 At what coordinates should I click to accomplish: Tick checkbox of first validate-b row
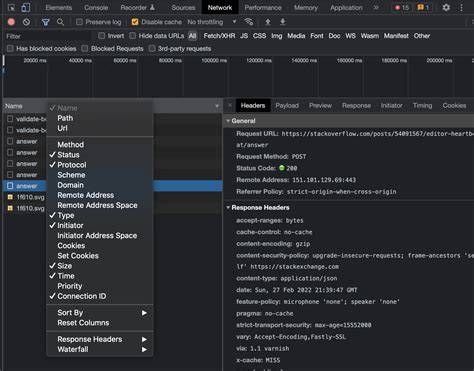(10, 119)
